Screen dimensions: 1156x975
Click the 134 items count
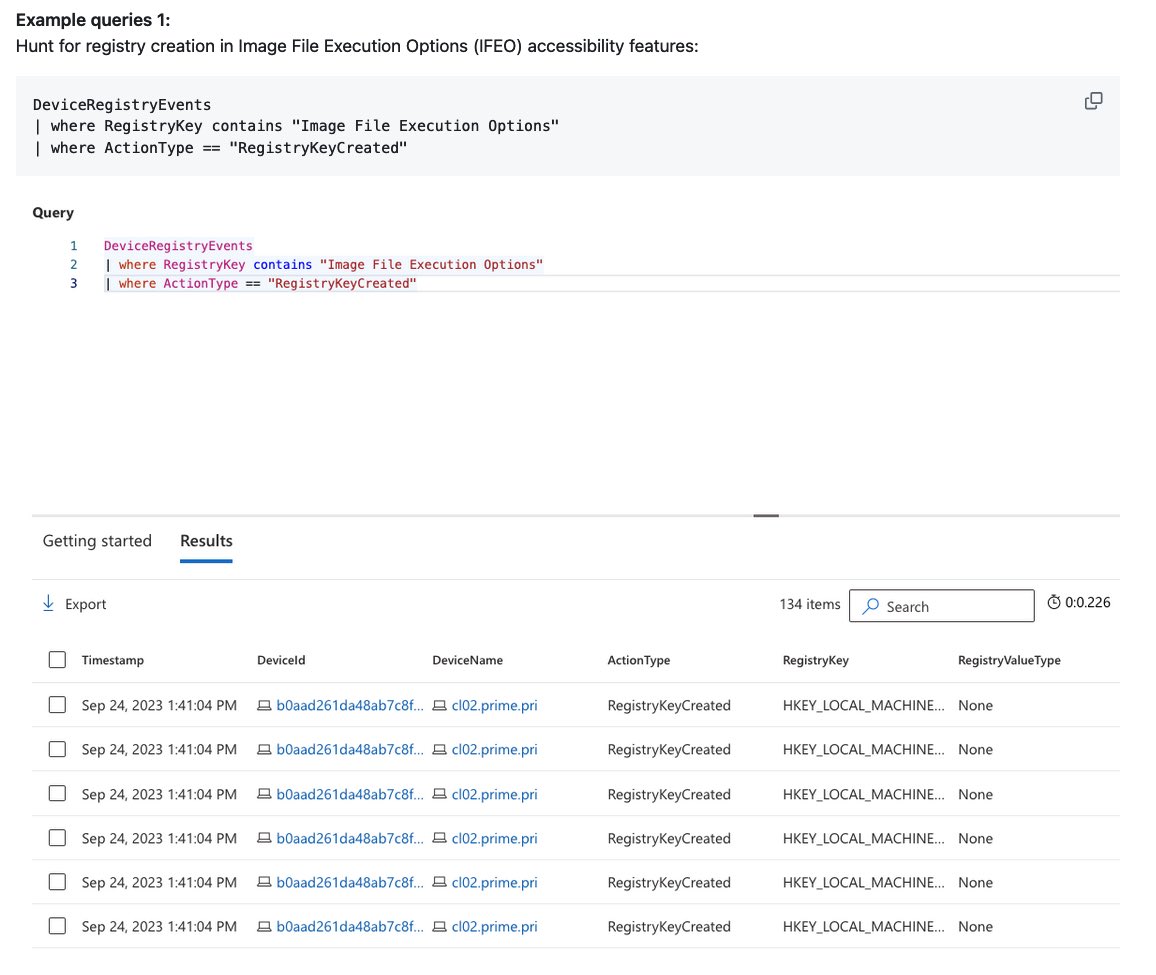[x=809, y=604]
